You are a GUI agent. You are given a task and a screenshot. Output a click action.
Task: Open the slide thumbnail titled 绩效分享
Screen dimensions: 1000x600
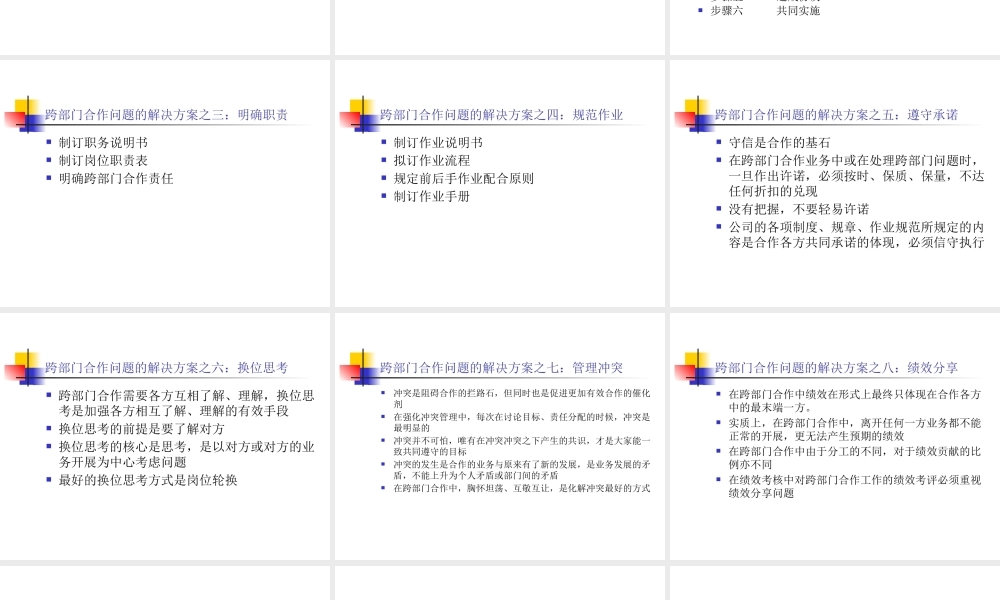pyautogui.click(x=835, y=436)
